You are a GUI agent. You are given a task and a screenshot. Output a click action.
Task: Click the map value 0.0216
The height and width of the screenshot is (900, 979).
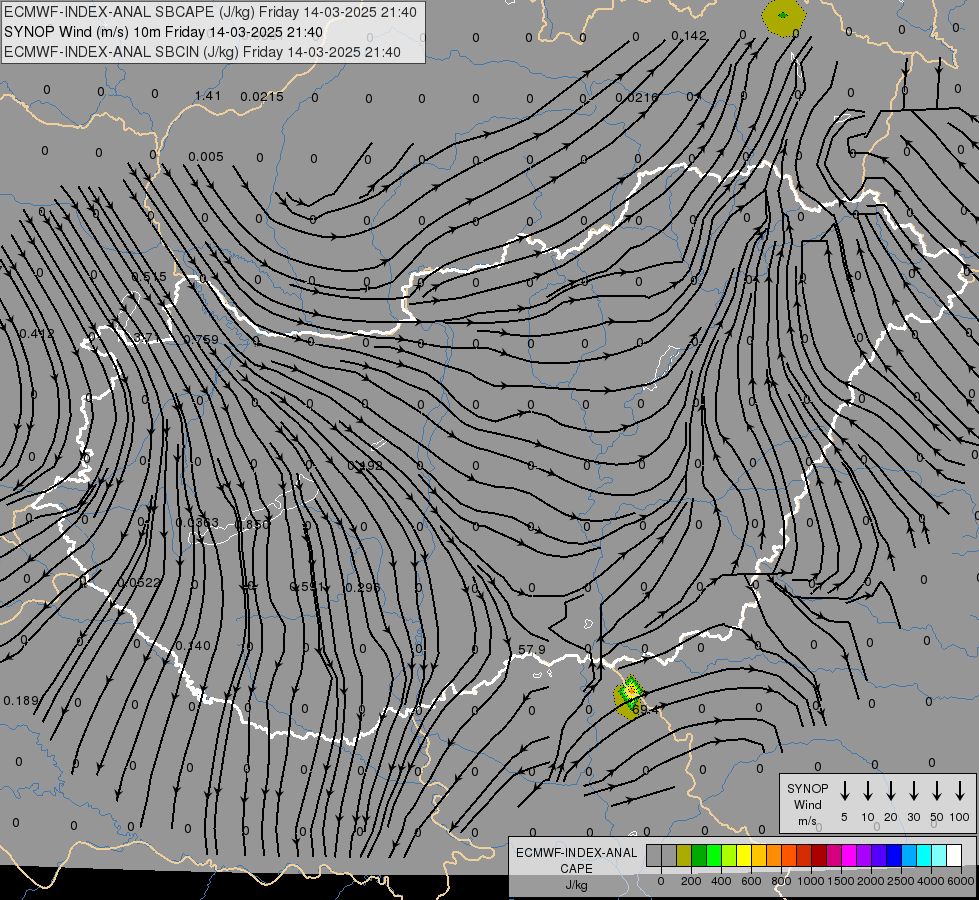click(x=636, y=97)
